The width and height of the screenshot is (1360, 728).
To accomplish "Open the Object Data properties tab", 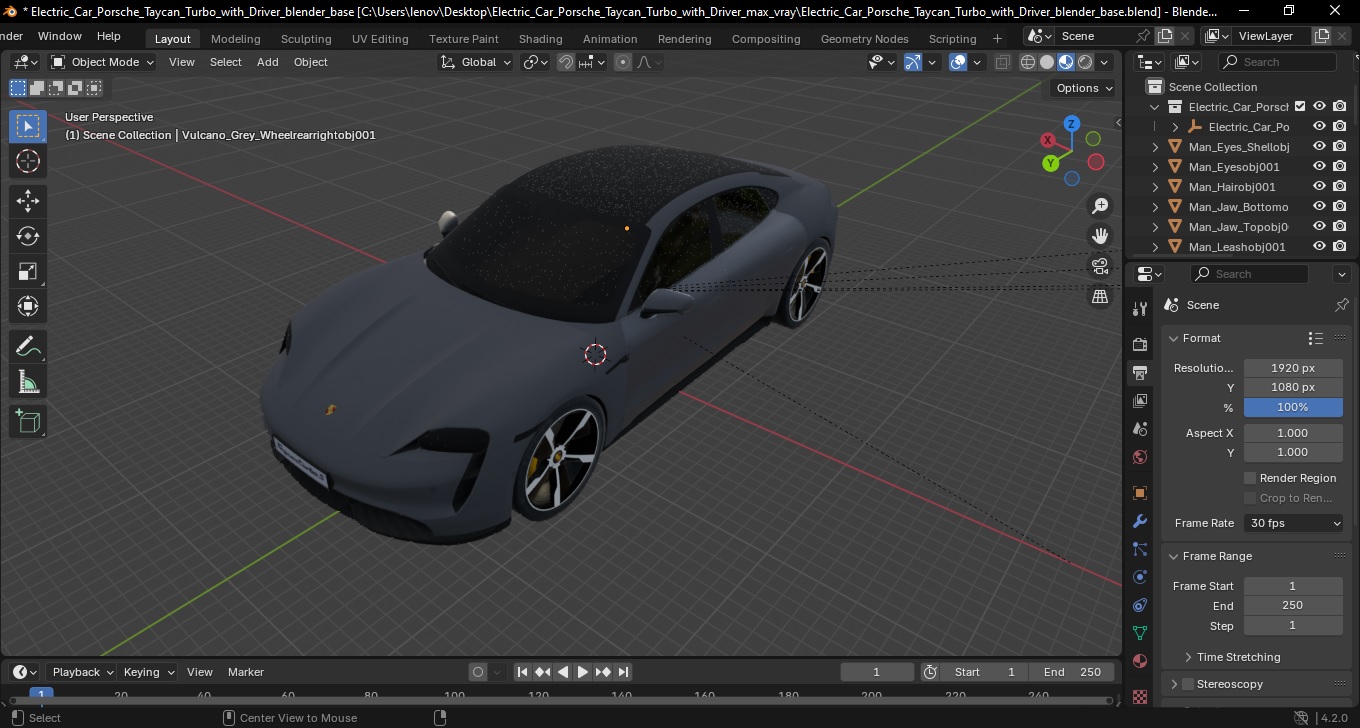I will [x=1139, y=633].
